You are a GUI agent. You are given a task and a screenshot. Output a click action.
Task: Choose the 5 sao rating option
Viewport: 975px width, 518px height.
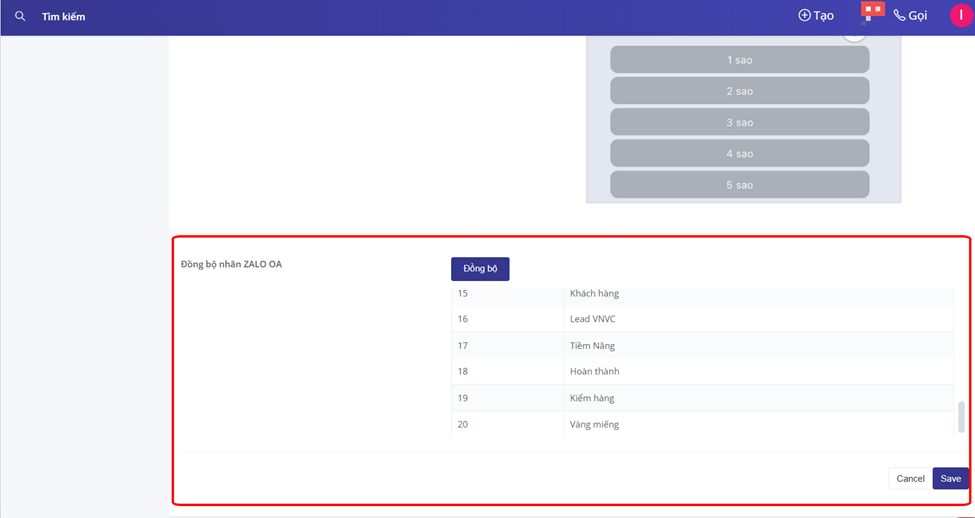click(739, 184)
